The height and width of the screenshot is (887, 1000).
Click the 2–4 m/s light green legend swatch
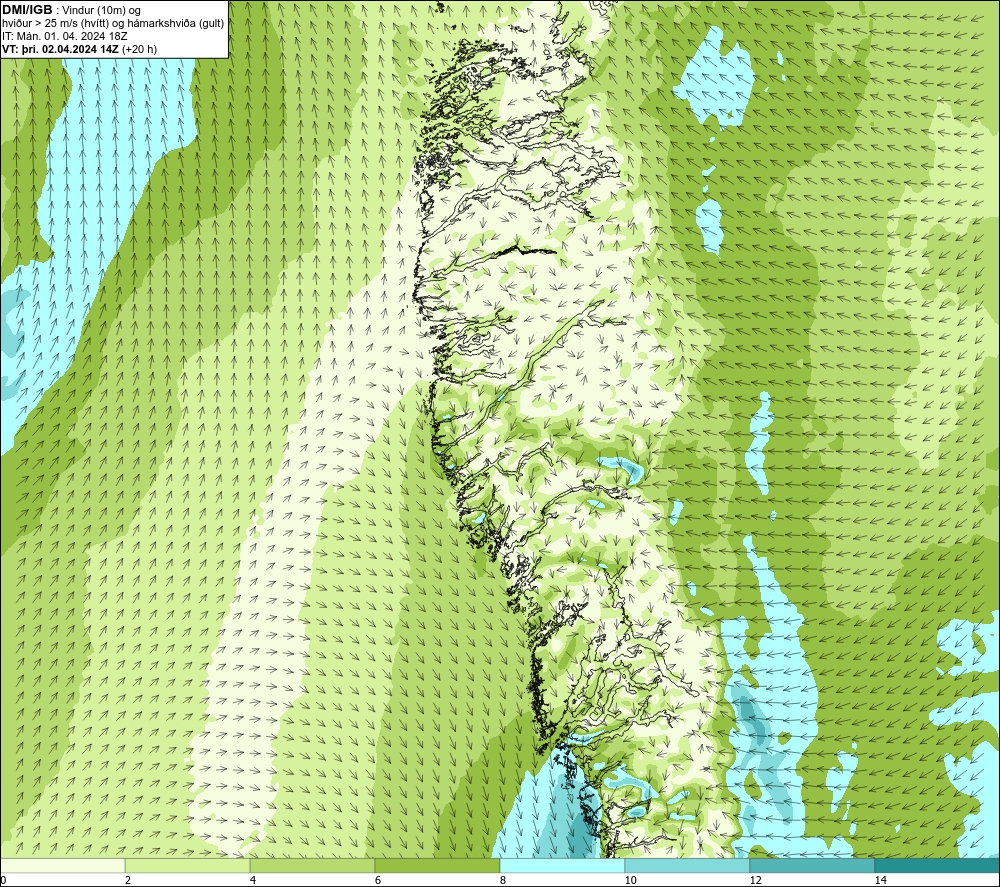pyautogui.click(x=188, y=865)
